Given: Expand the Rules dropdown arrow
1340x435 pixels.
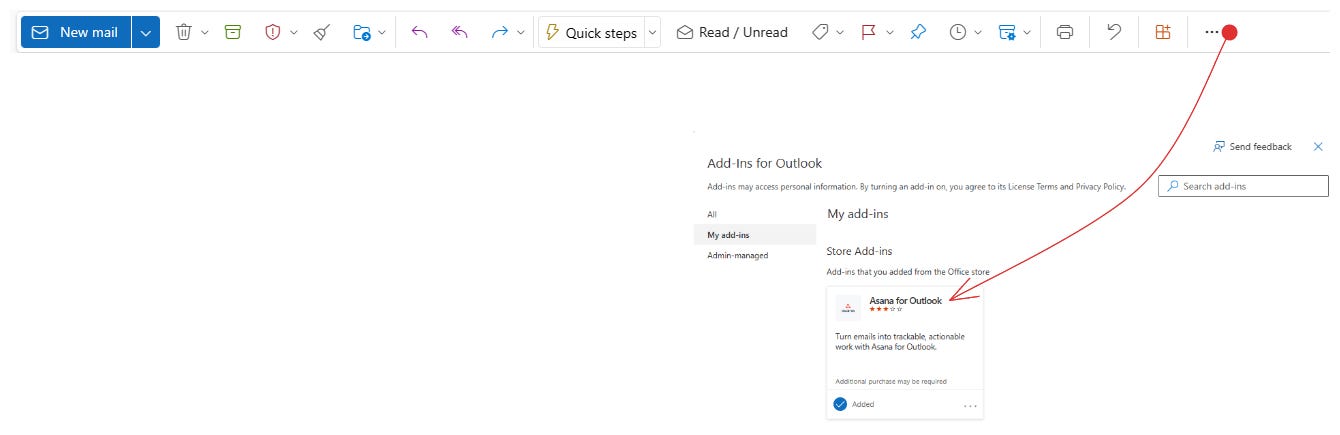Looking at the screenshot, I should tap(1027, 33).
